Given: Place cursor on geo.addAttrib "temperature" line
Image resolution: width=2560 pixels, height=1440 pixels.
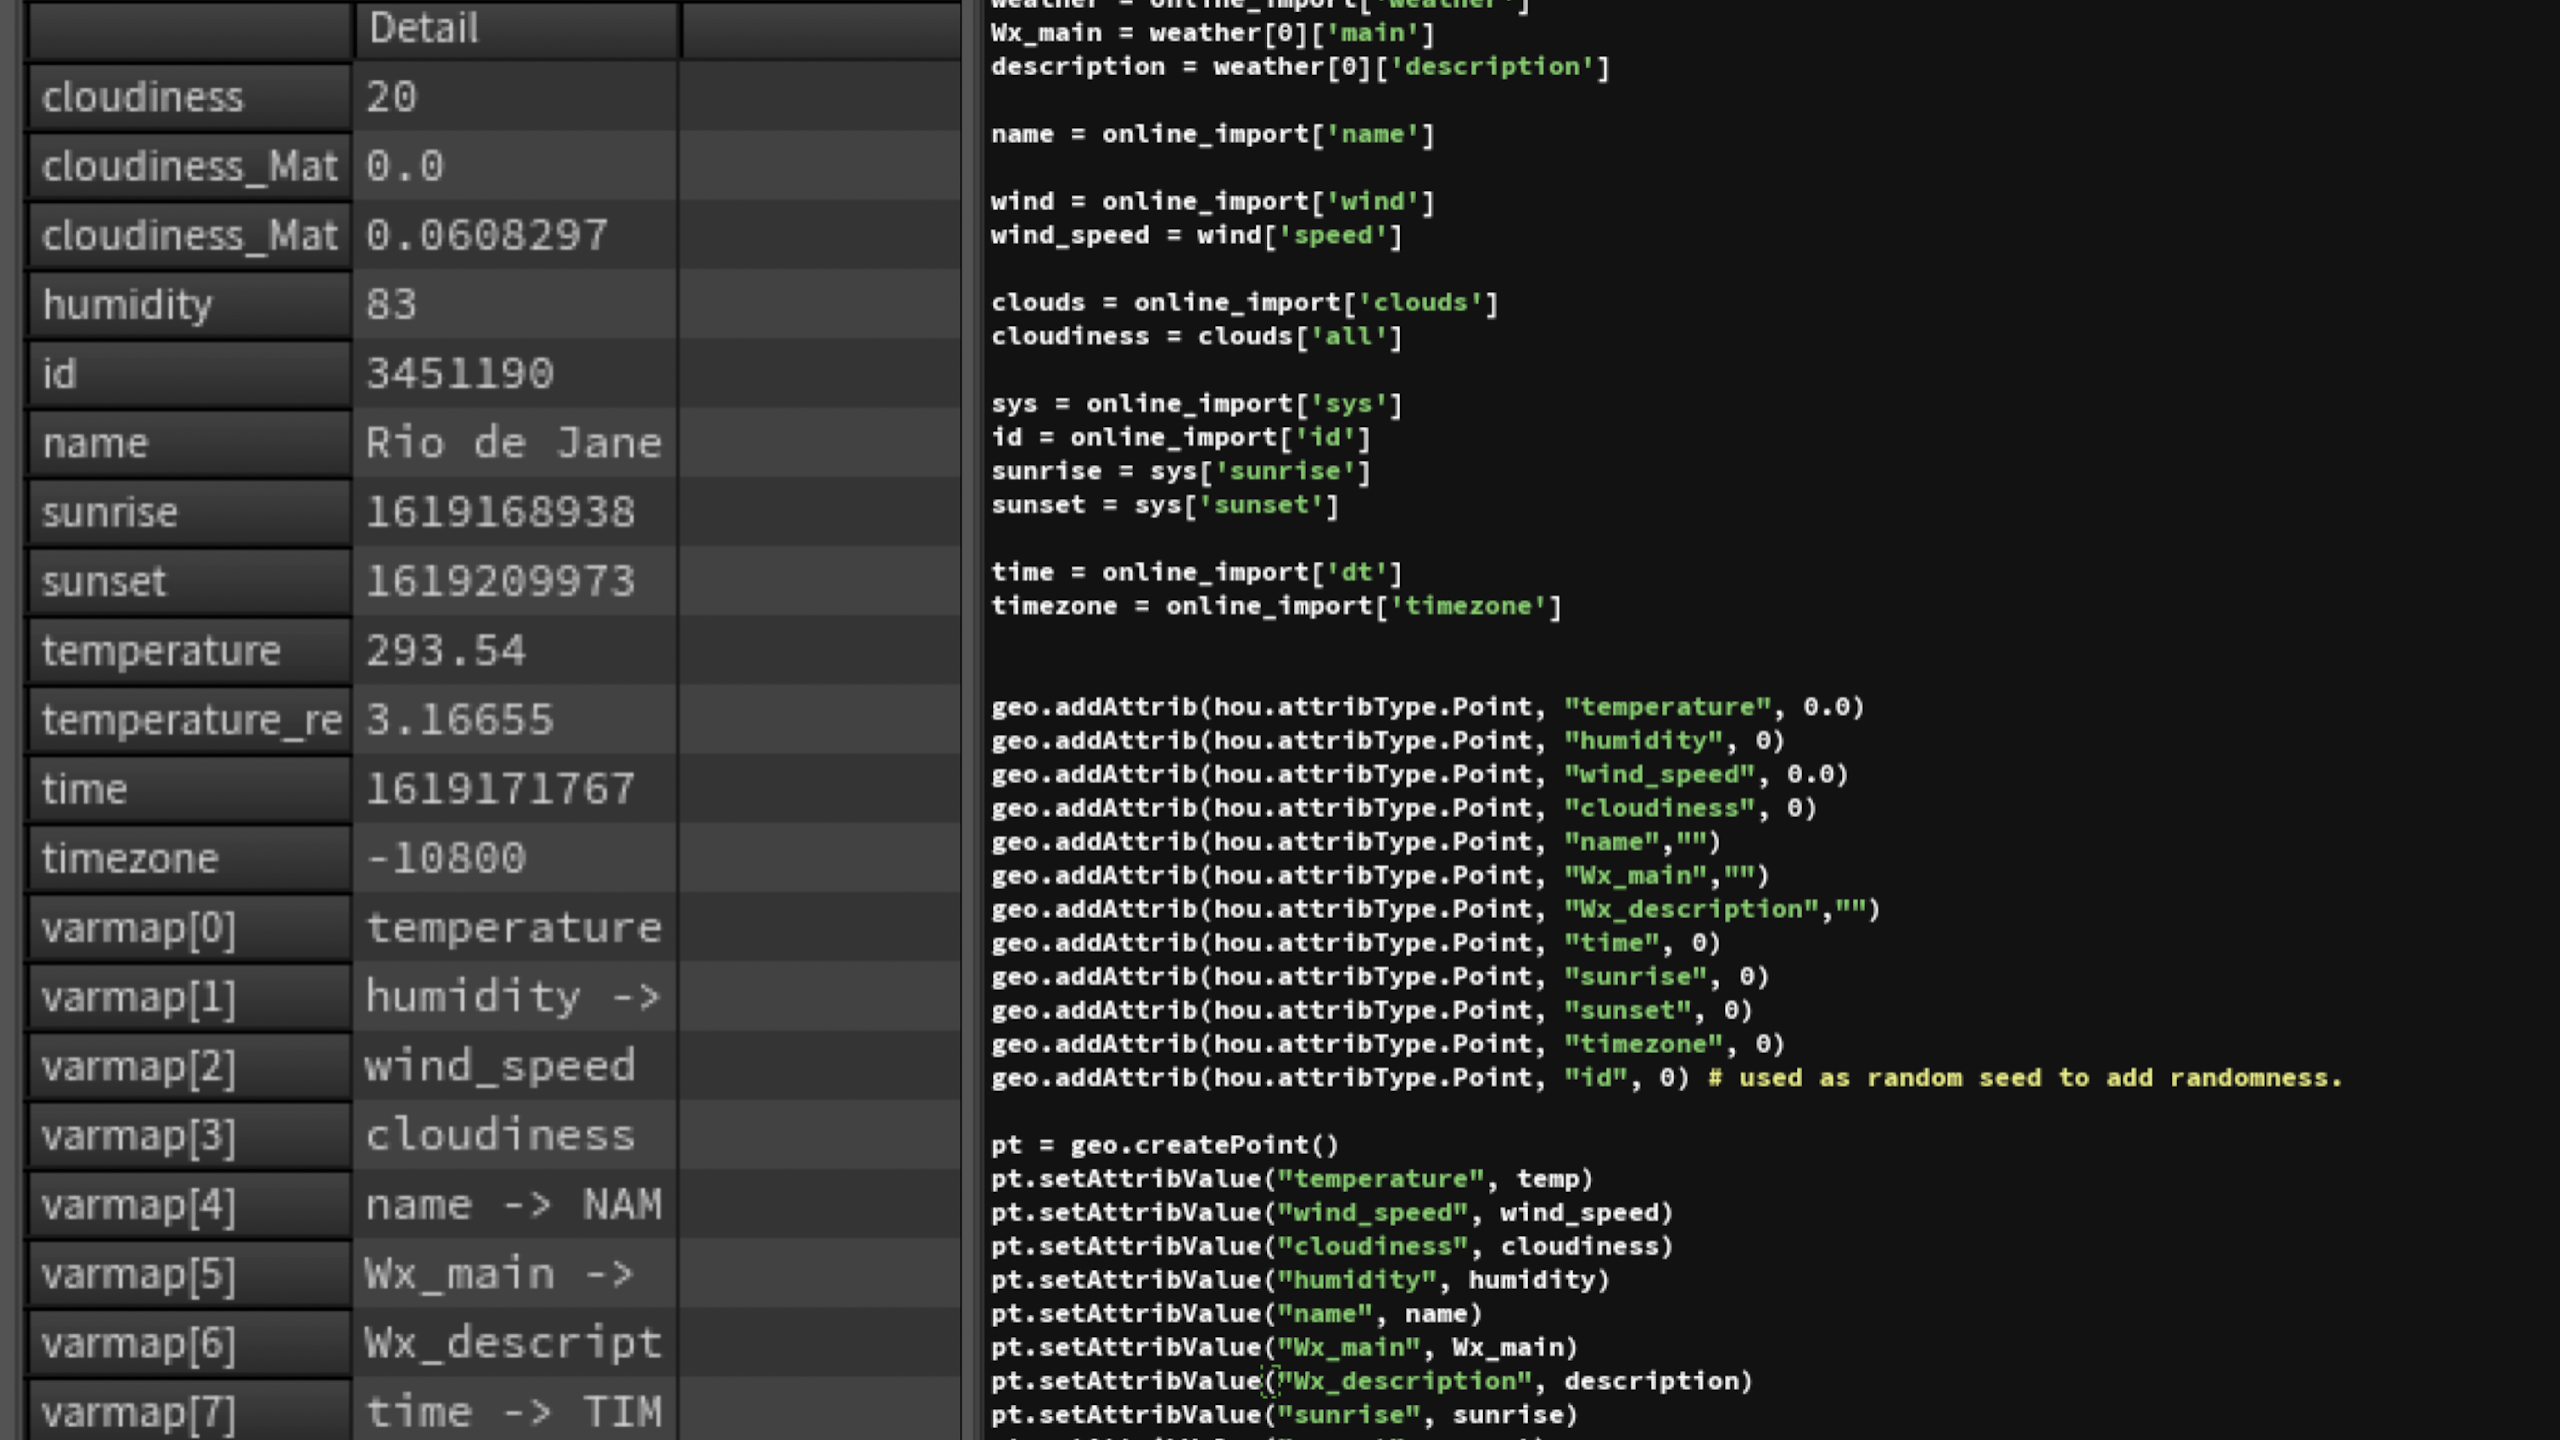Looking at the screenshot, I should pyautogui.click(x=1426, y=707).
